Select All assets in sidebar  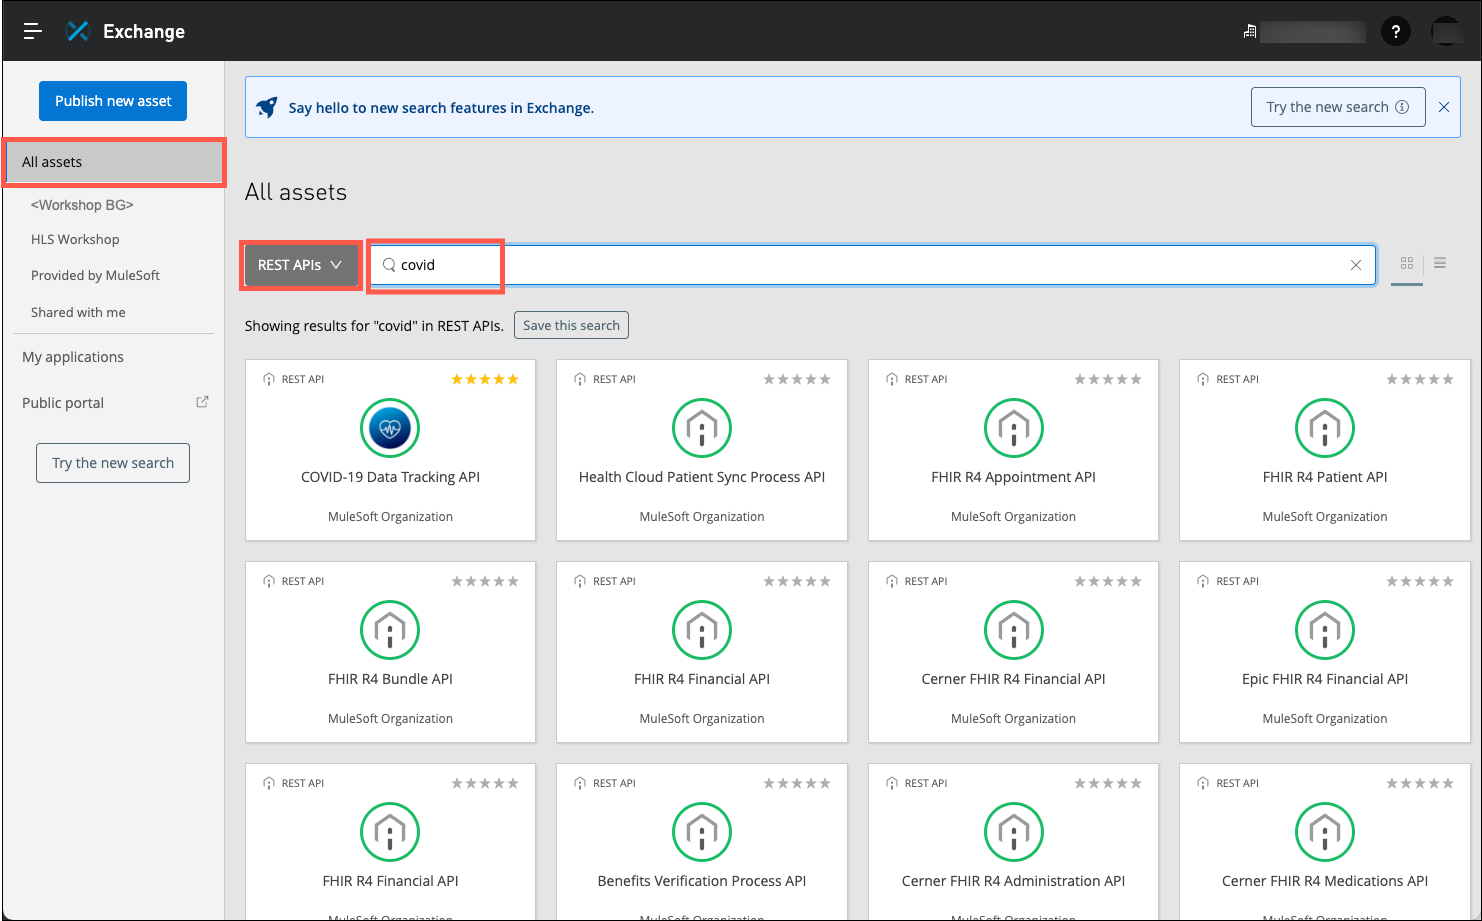point(114,162)
